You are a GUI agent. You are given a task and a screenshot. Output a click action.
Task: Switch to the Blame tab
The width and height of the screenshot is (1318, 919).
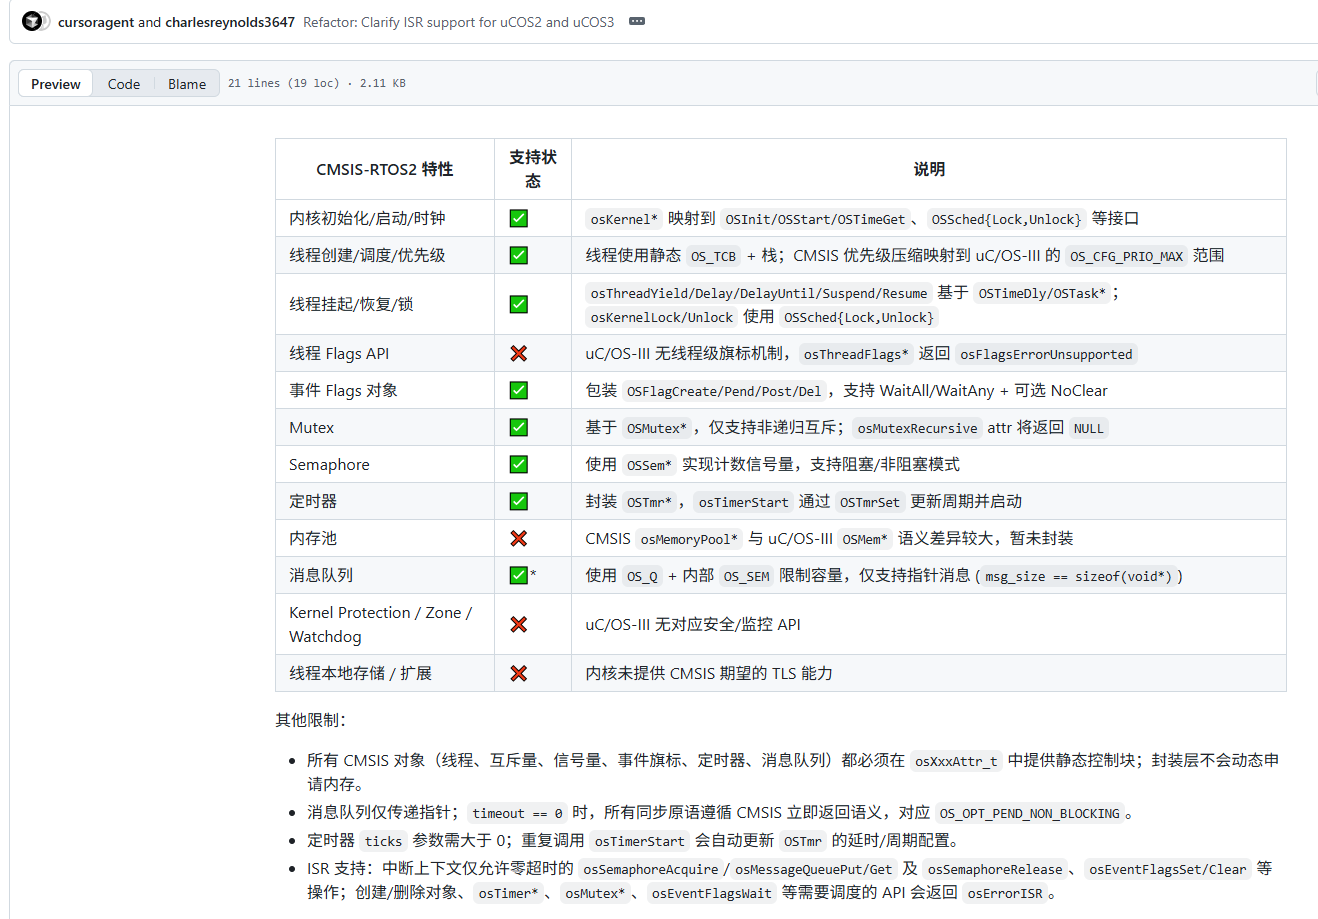point(186,83)
